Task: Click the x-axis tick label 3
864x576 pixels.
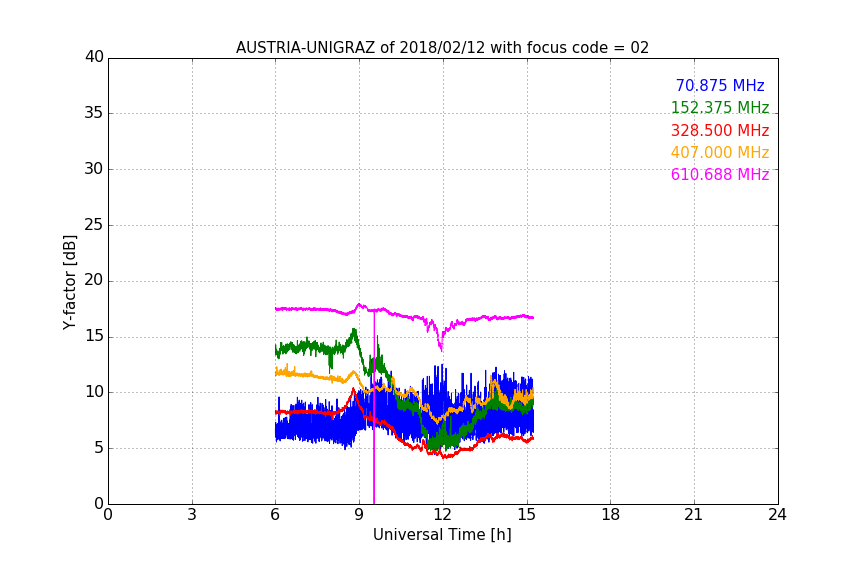Action: click(192, 515)
